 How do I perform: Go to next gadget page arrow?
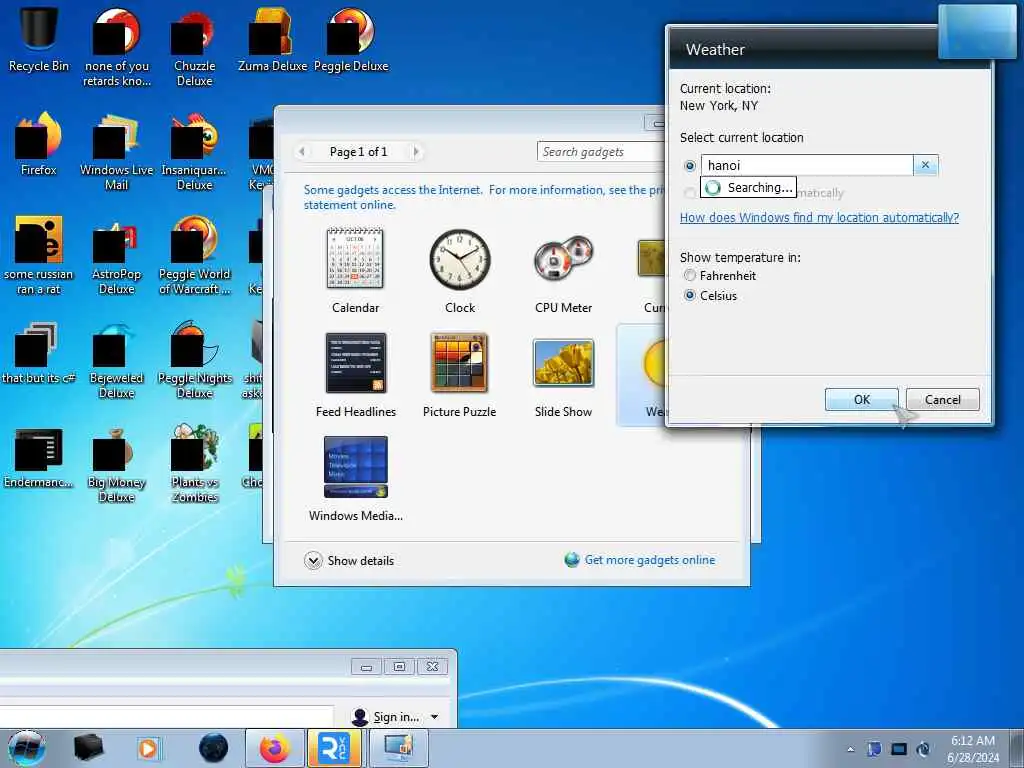point(416,152)
